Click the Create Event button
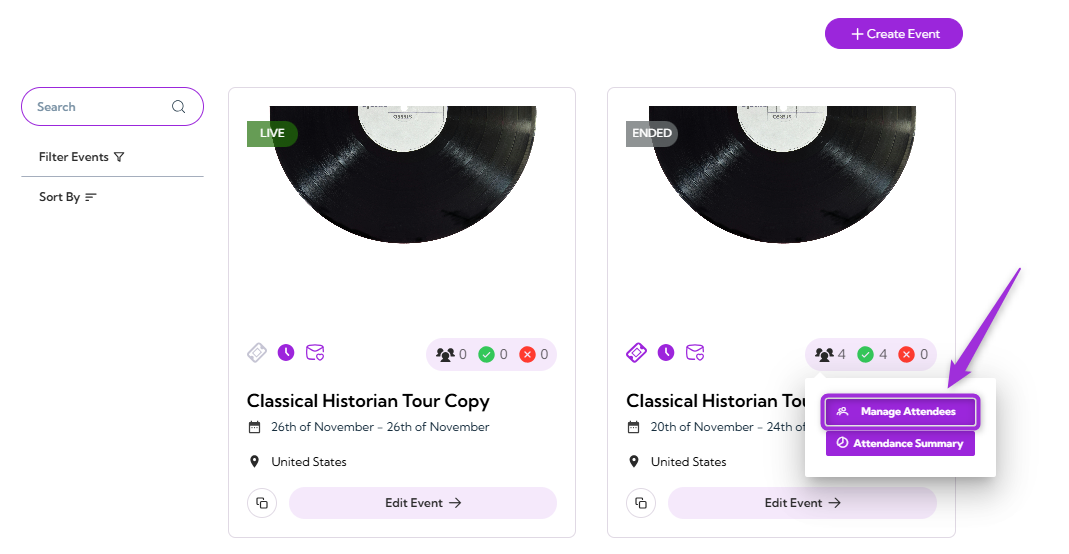The image size is (1069, 554). [x=894, y=33]
